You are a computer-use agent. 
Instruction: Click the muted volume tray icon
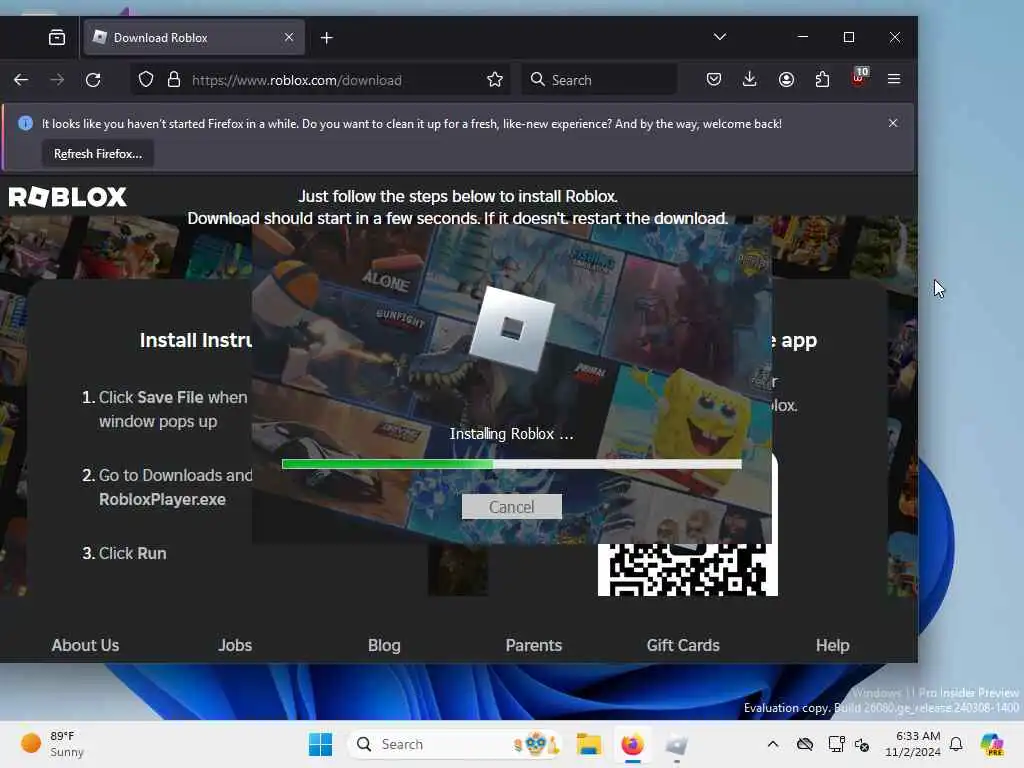[x=862, y=744]
